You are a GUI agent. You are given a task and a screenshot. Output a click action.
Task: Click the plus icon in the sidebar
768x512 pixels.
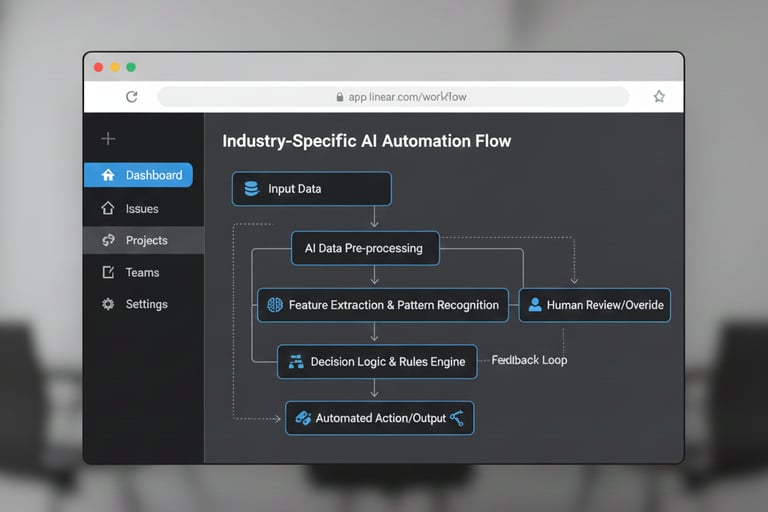pyautogui.click(x=108, y=139)
